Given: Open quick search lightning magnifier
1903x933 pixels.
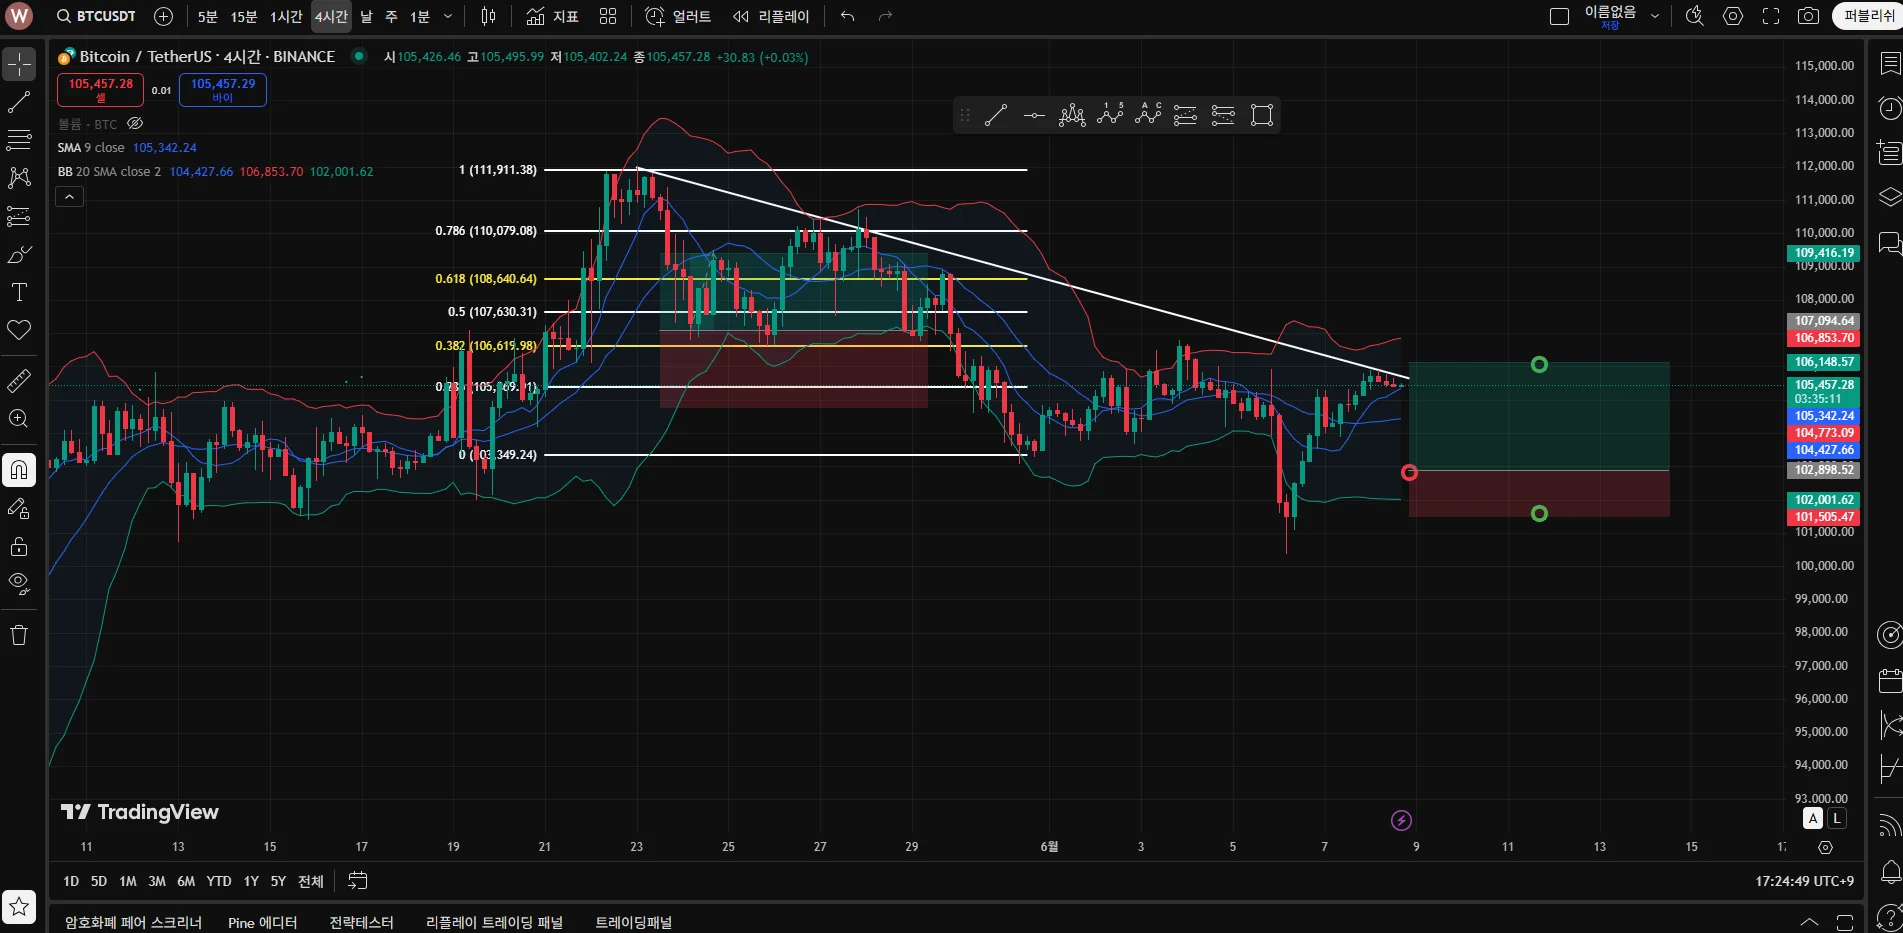Looking at the screenshot, I should [x=1695, y=17].
